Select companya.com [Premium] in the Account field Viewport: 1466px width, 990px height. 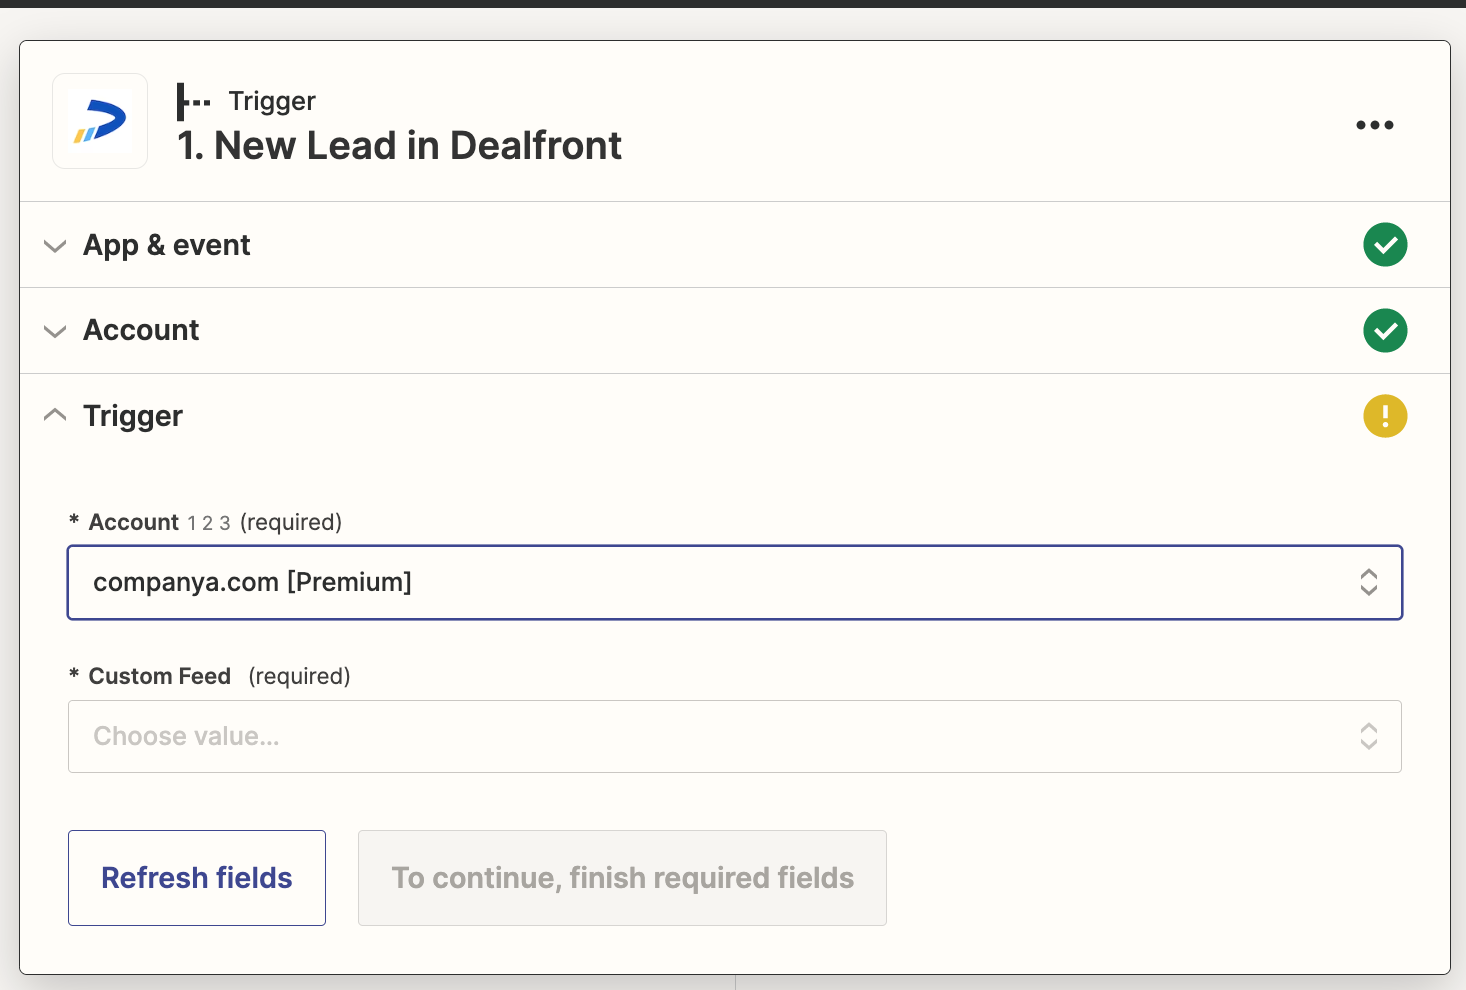point(252,582)
